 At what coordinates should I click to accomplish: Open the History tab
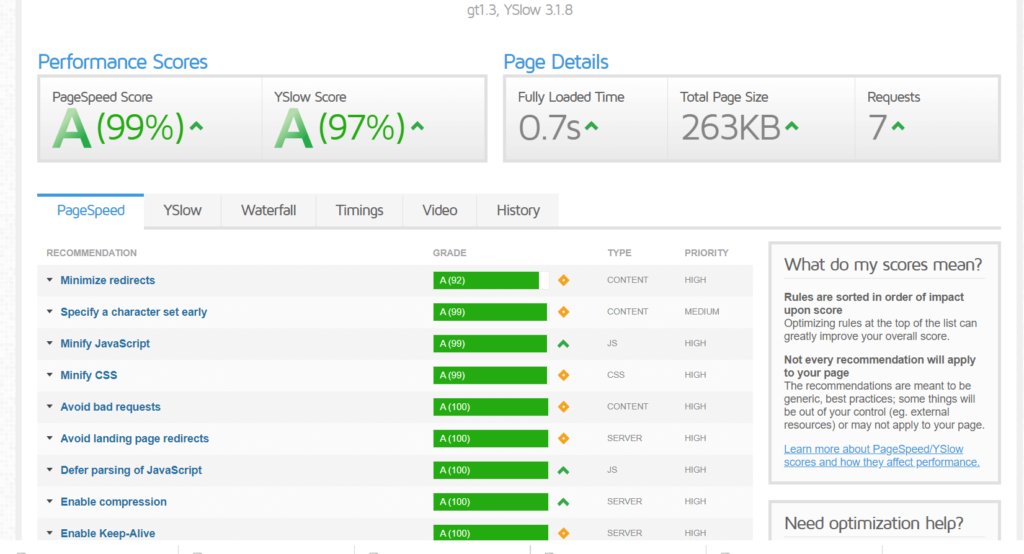[518, 210]
